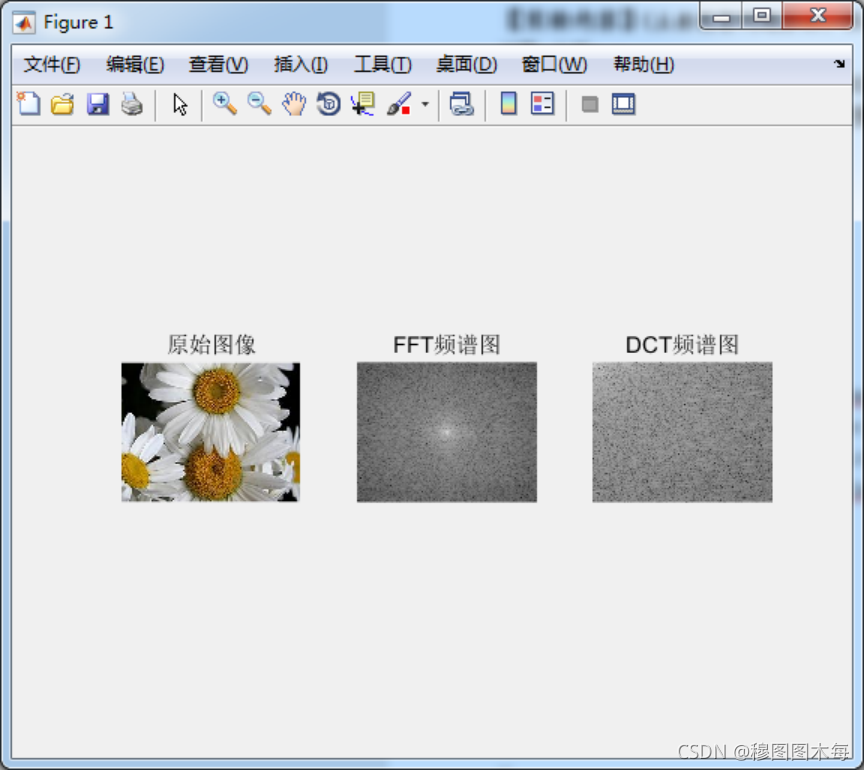Open a saved figure file

[x=62, y=103]
